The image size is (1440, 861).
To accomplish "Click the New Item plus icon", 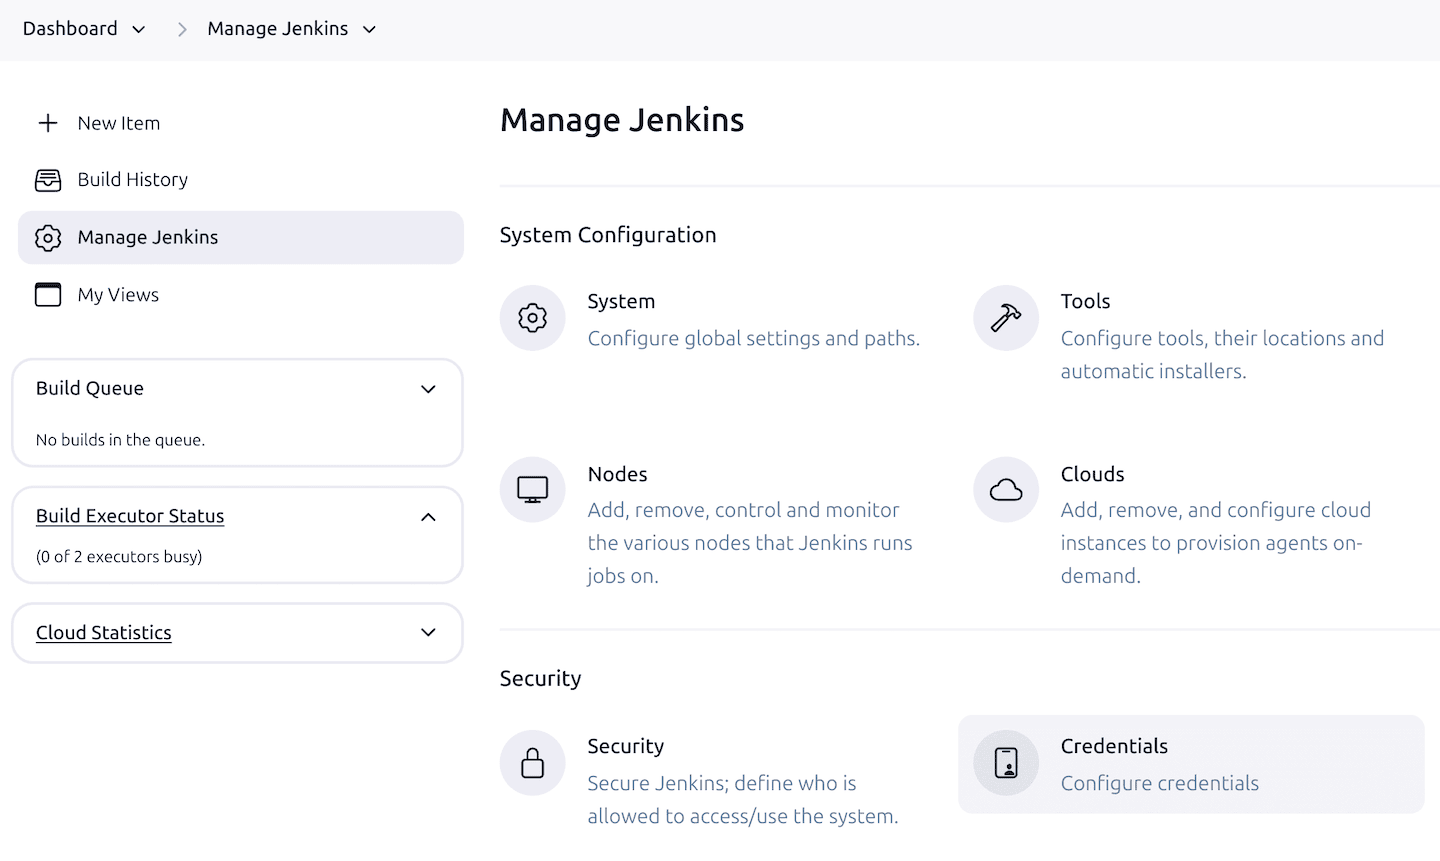I will pos(48,123).
